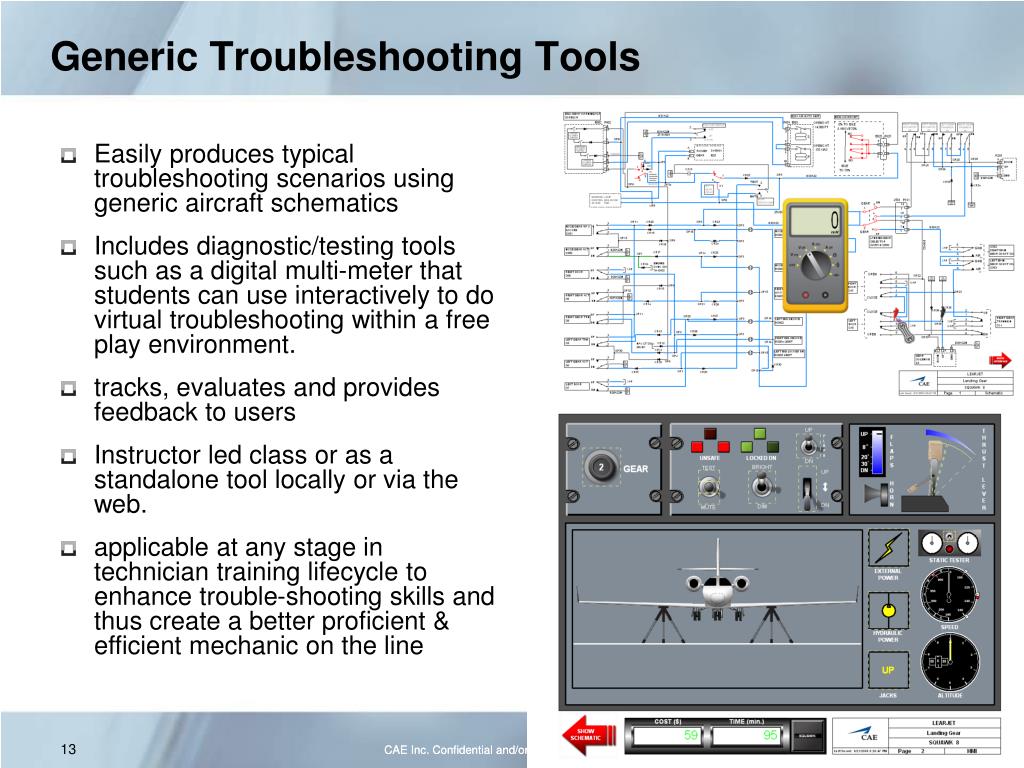Turn the multimeter rotary selector dial
The image size is (1024, 768).
(816, 264)
